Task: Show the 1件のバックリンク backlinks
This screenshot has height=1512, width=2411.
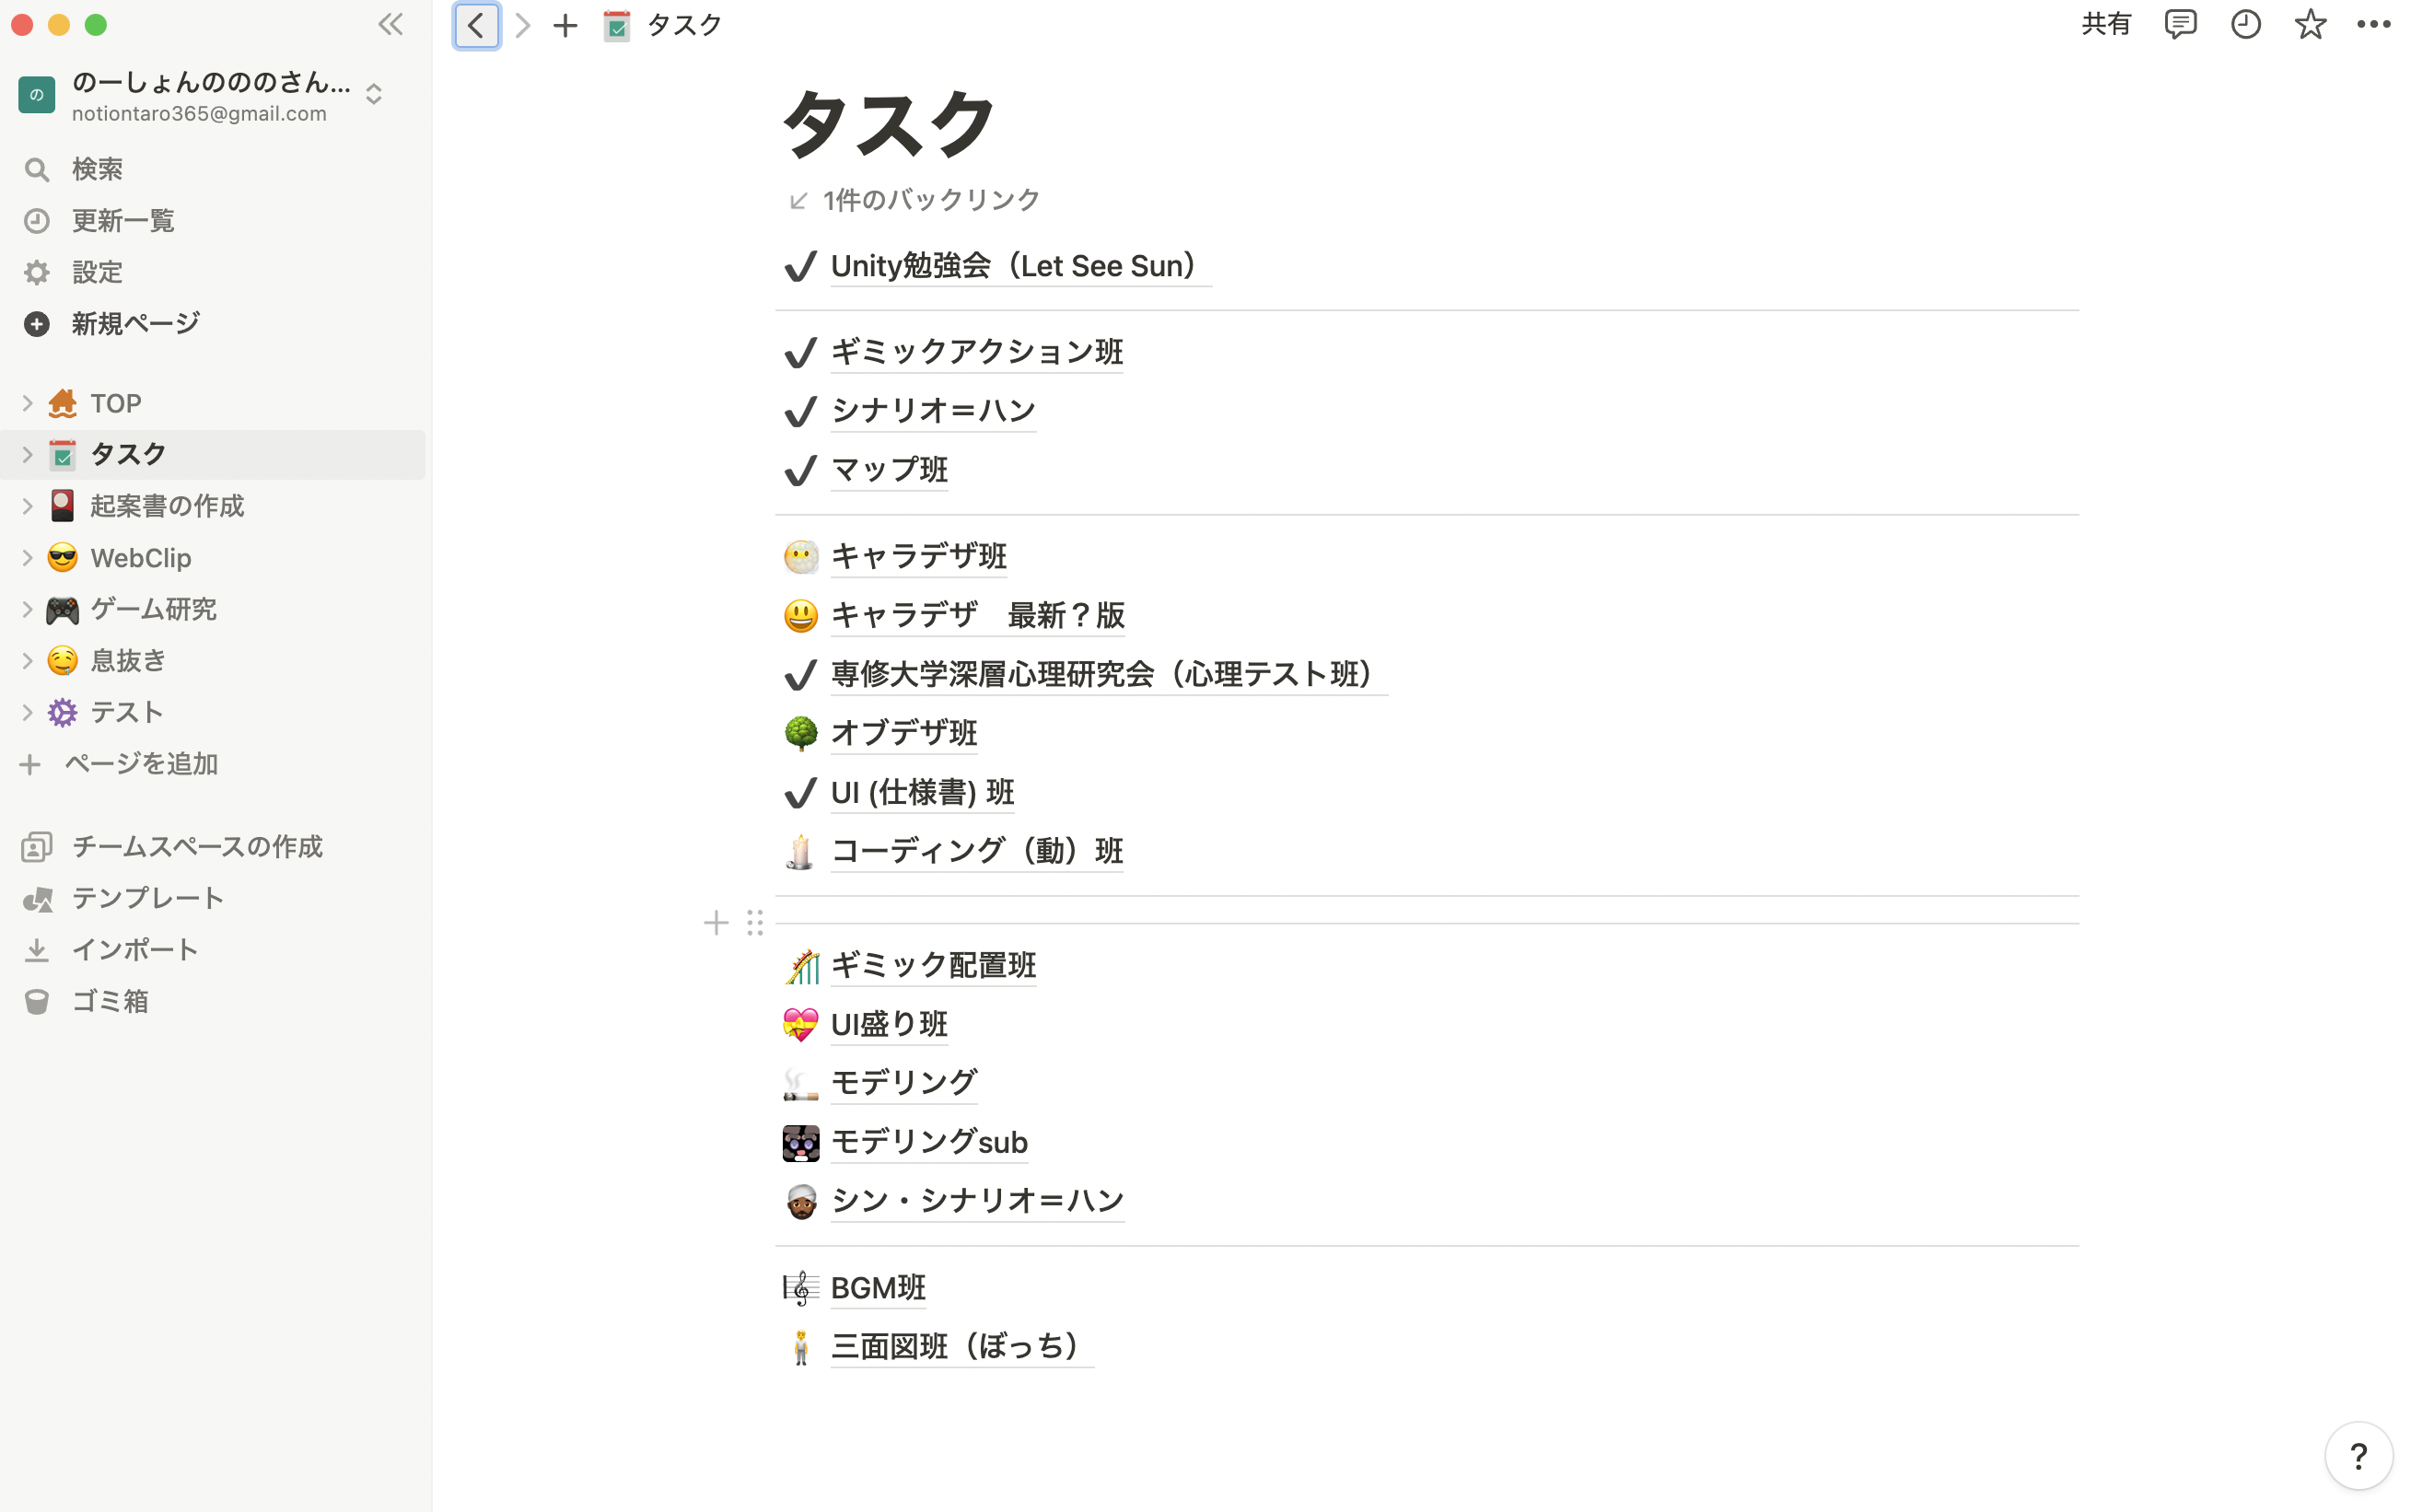Action: pyautogui.click(x=930, y=200)
